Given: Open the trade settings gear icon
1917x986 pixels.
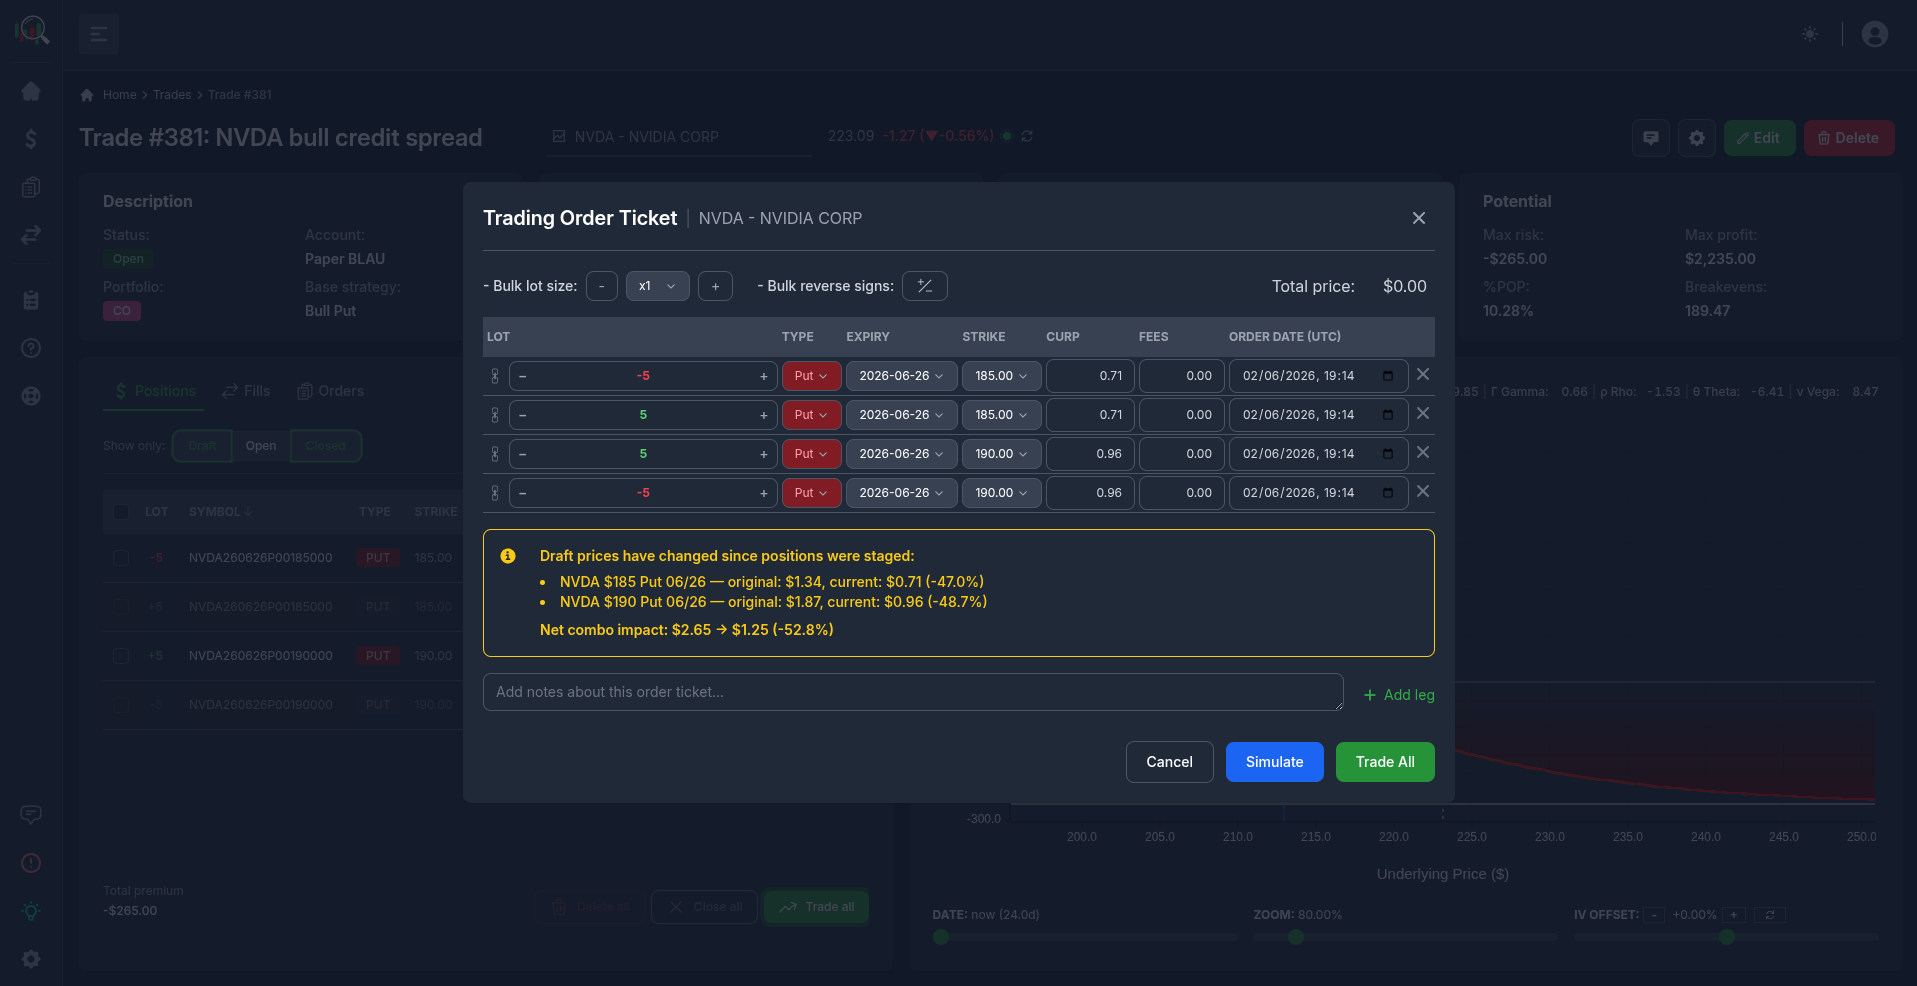Looking at the screenshot, I should point(1697,138).
